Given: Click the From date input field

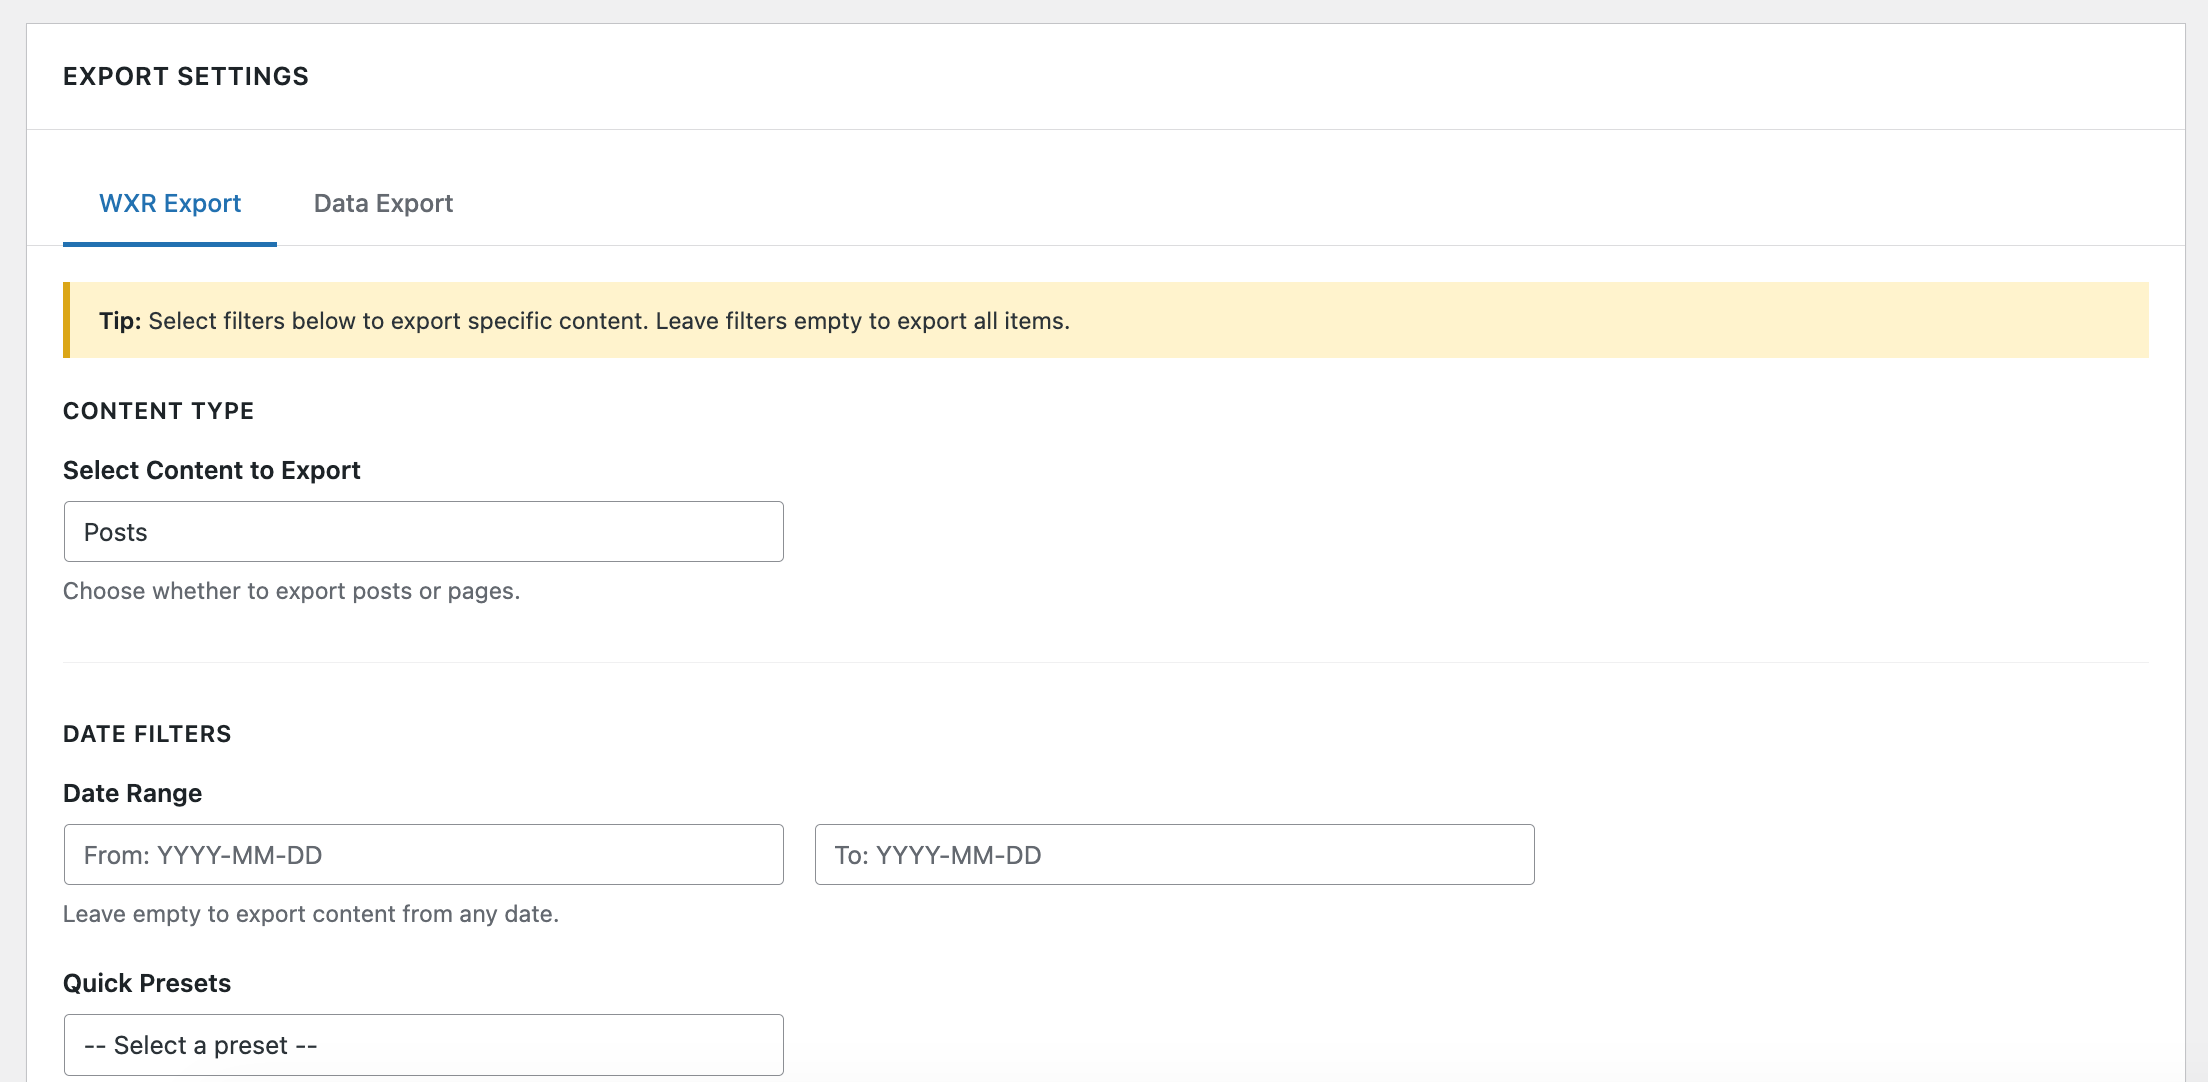Looking at the screenshot, I should click(423, 855).
